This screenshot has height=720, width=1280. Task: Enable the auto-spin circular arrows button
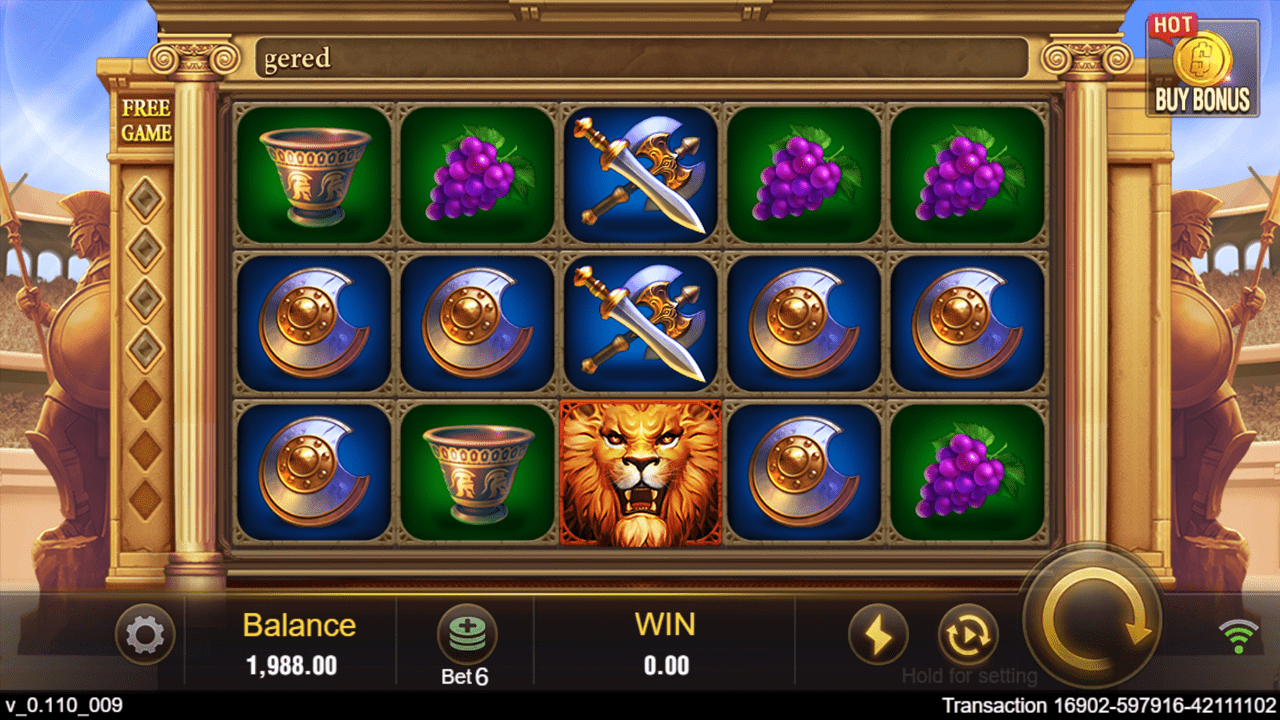tap(968, 635)
